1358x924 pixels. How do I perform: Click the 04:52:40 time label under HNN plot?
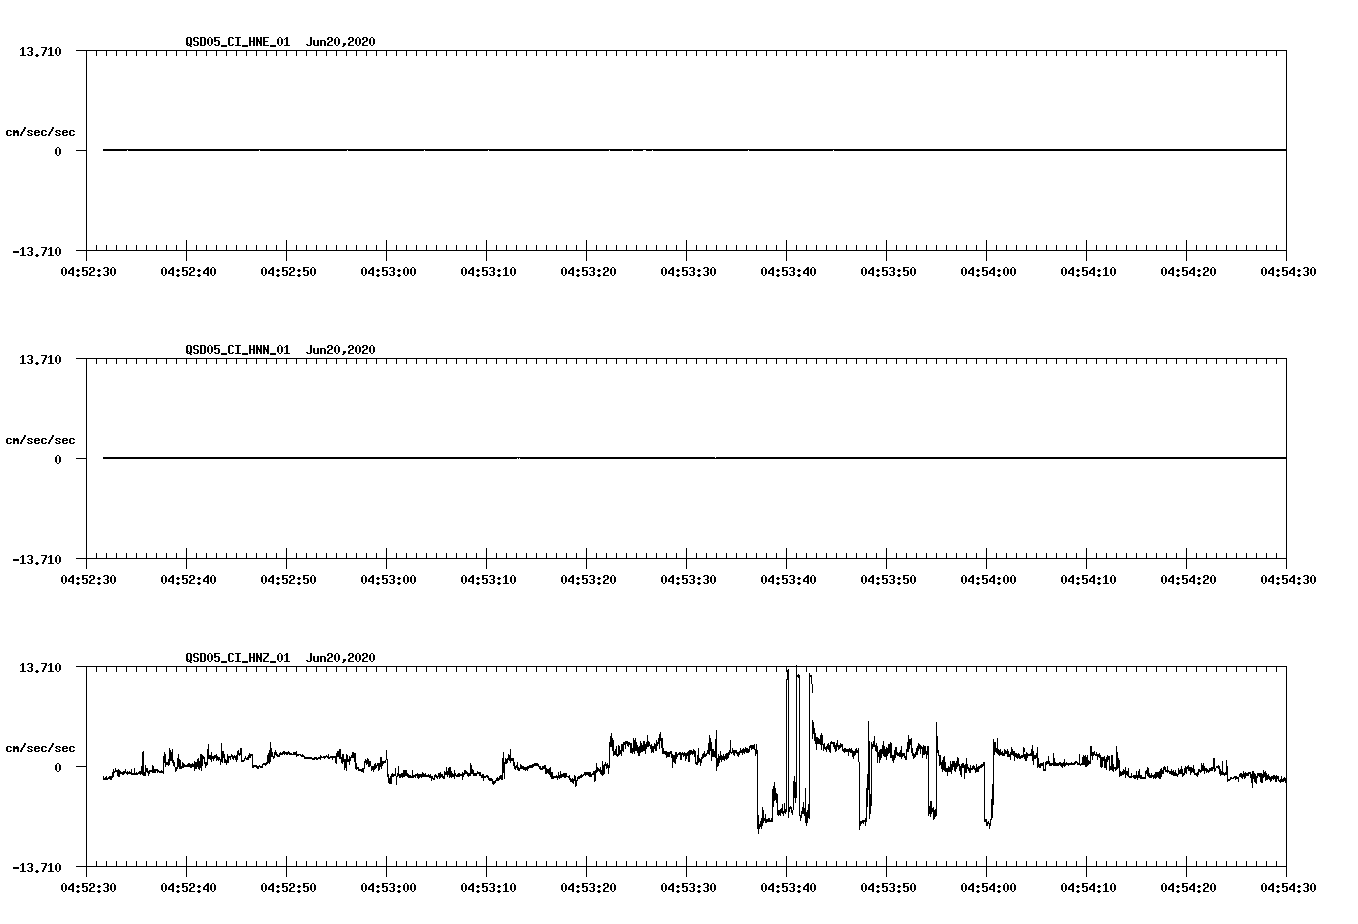coord(188,580)
